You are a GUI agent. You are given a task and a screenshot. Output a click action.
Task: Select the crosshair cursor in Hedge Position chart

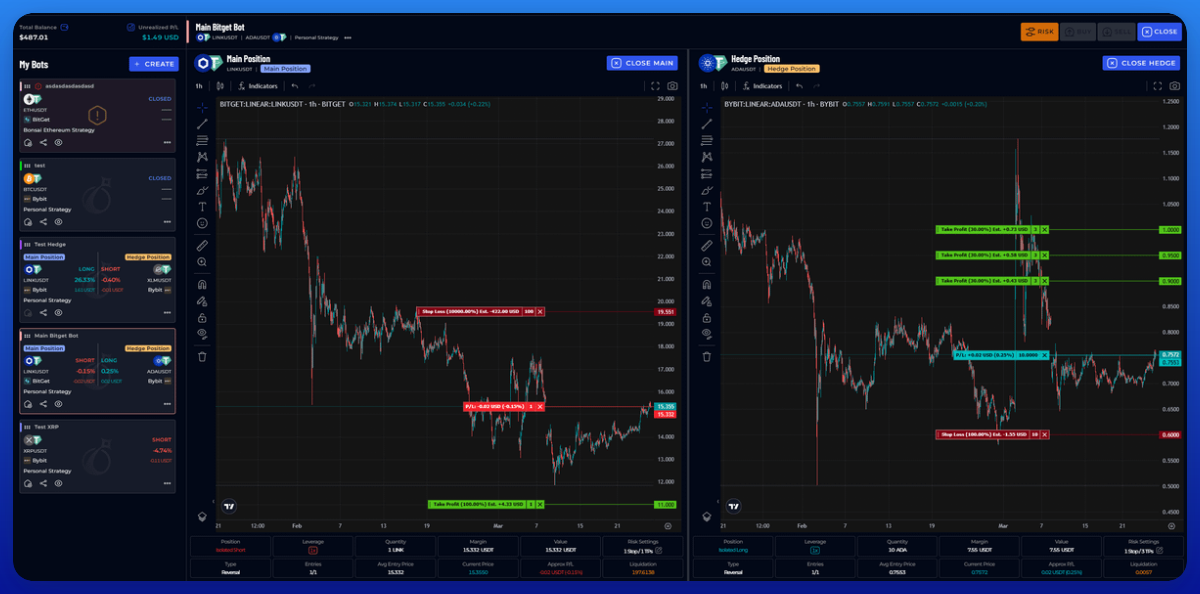coord(707,107)
